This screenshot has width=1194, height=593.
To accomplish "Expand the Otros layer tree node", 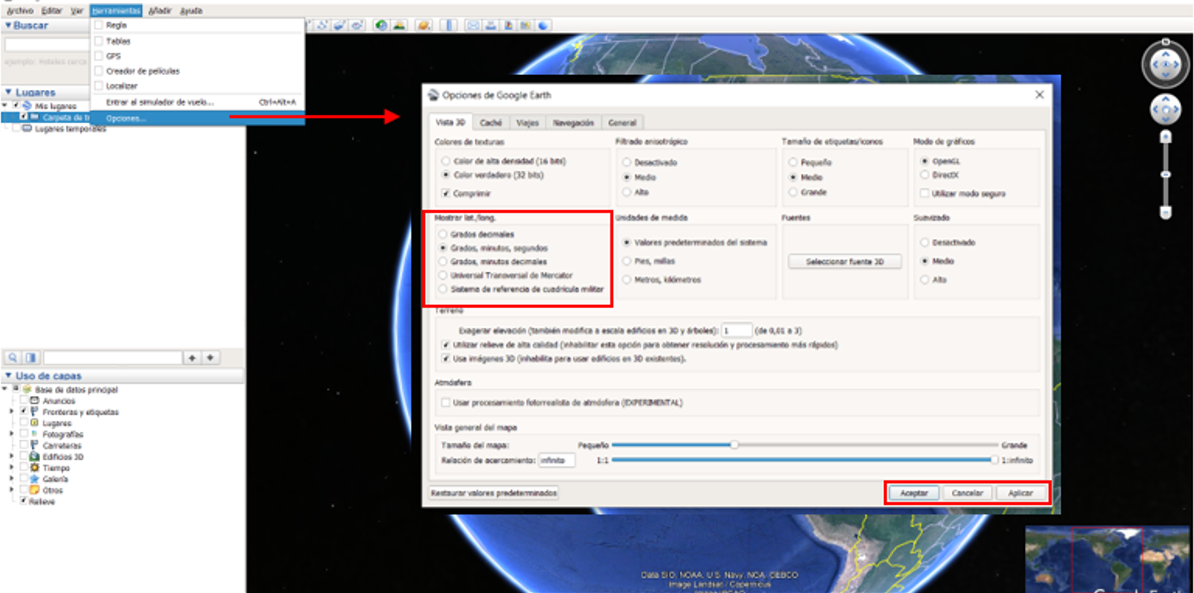I will pos(13,490).
